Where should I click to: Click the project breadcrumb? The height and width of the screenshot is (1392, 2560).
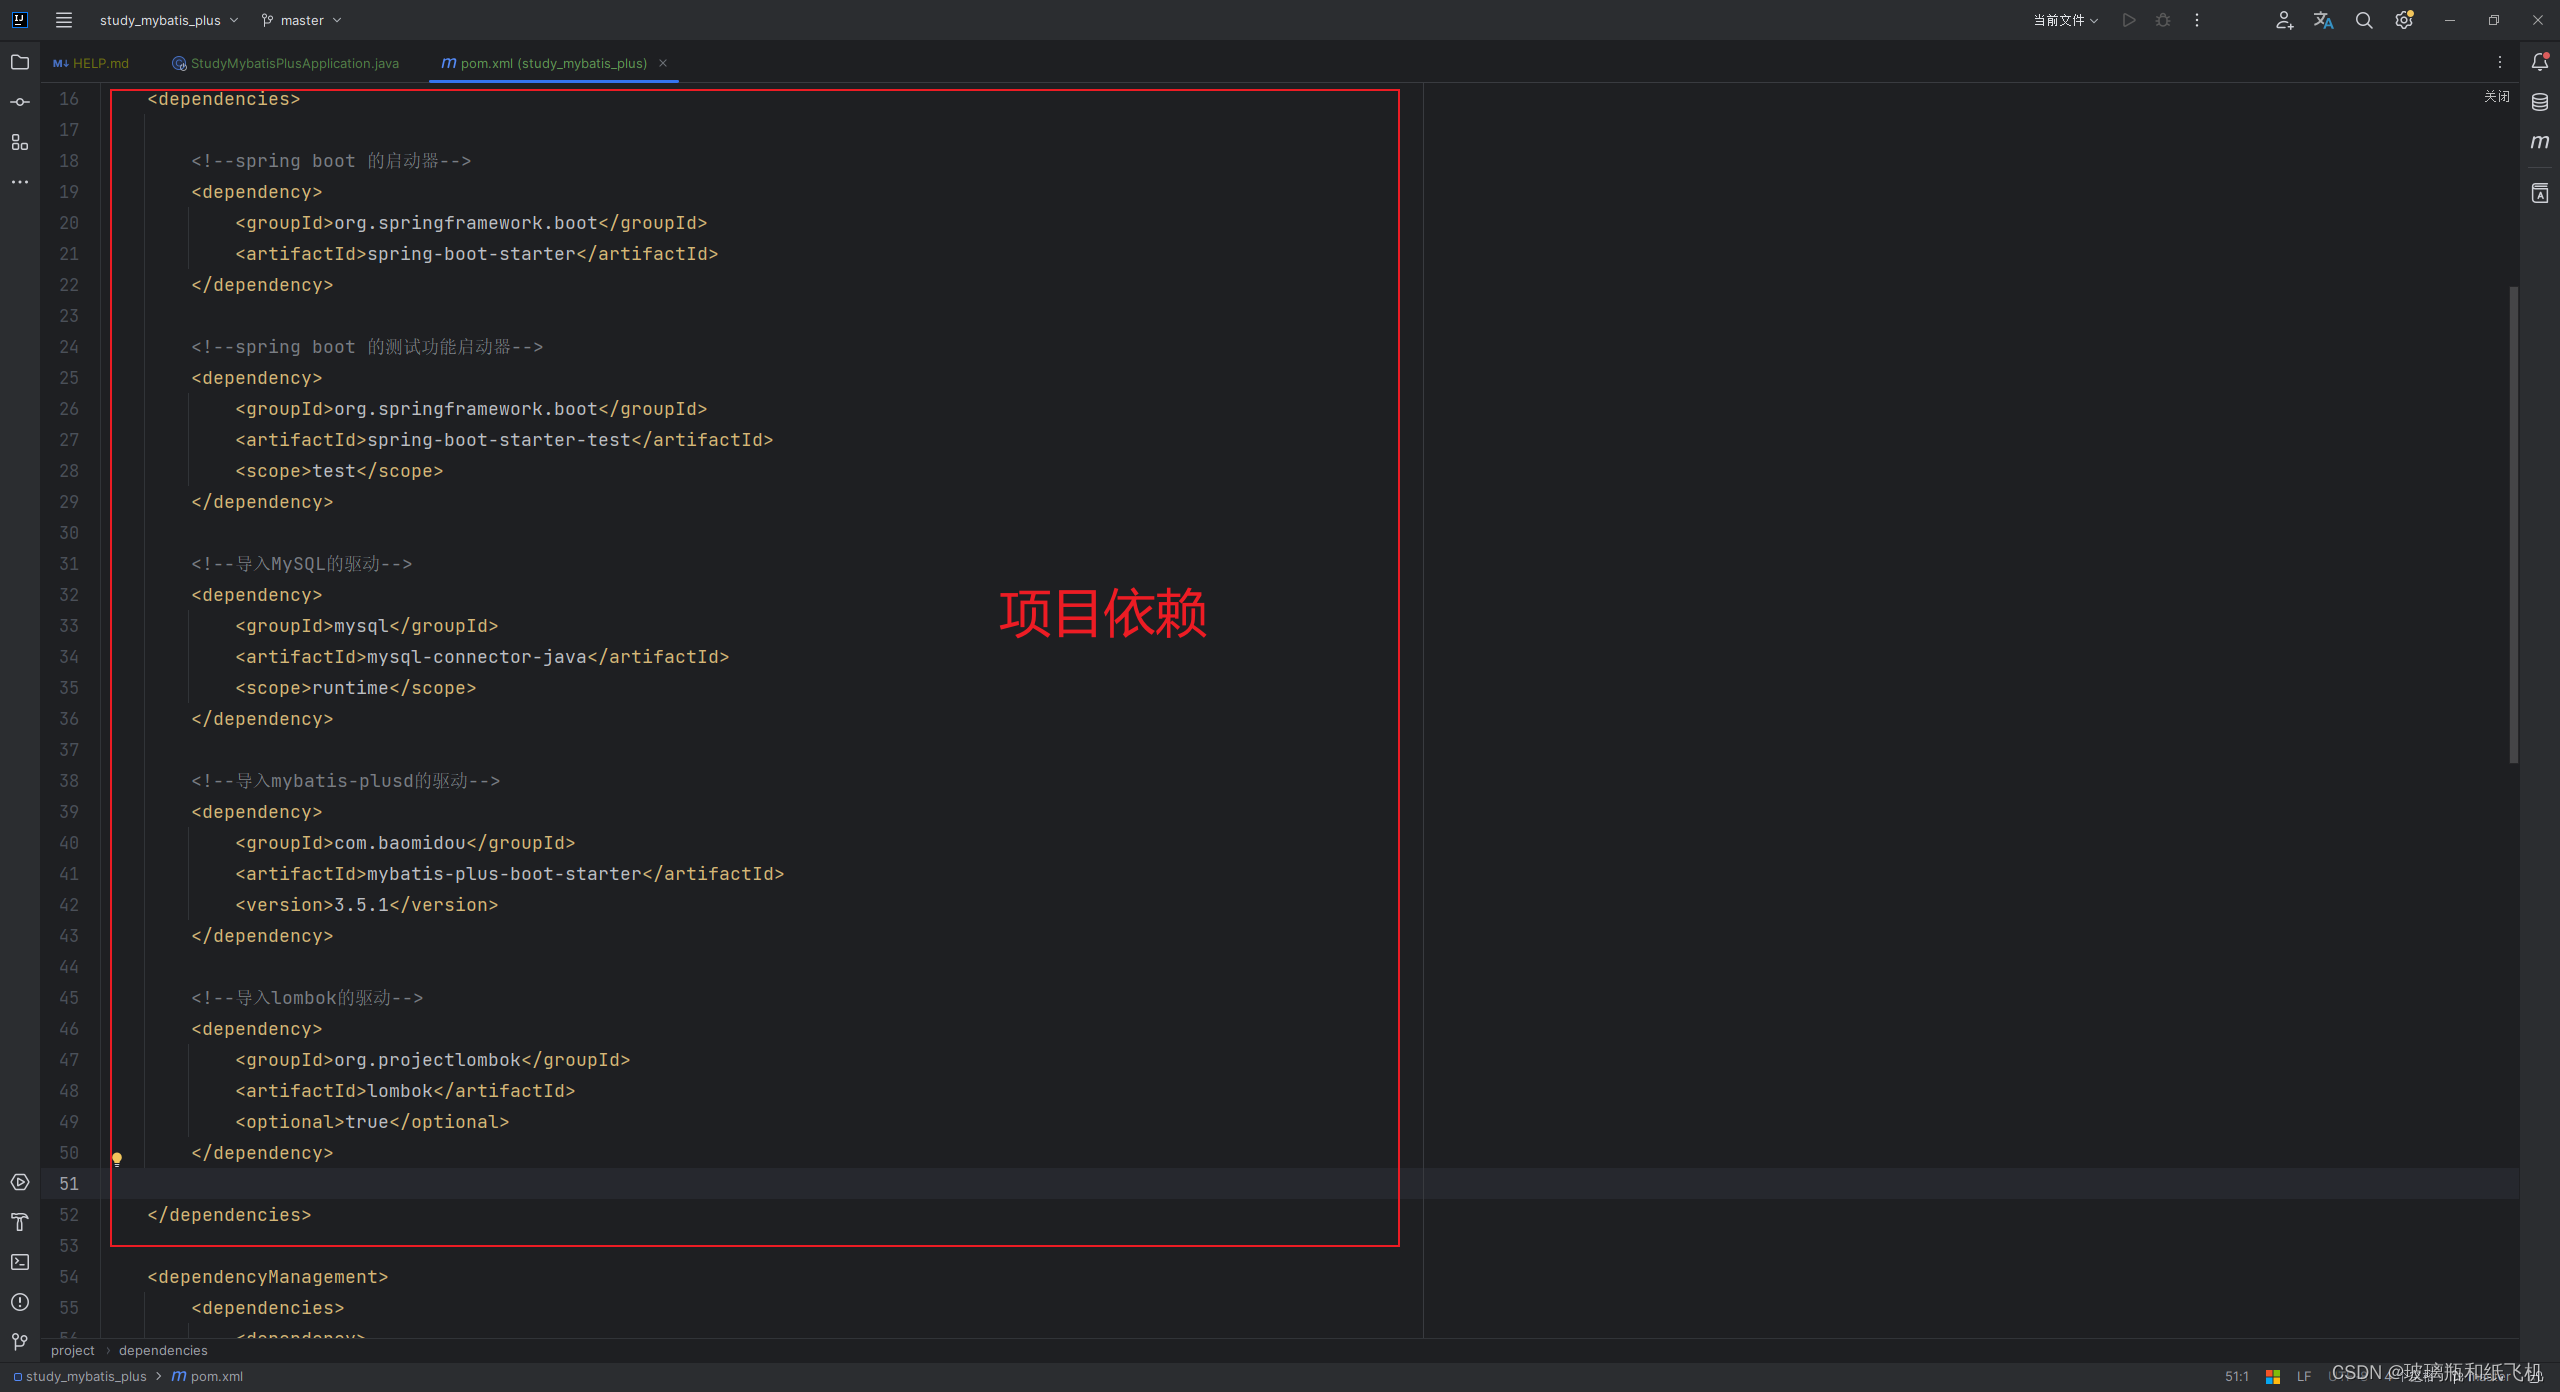point(73,1350)
